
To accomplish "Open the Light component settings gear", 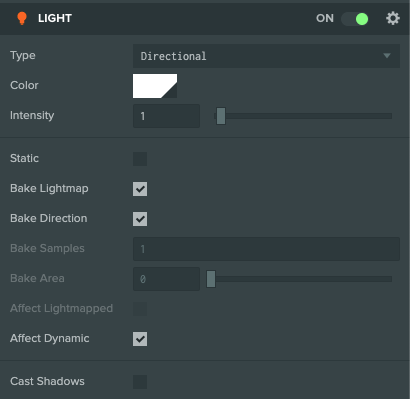I will click(x=393, y=18).
